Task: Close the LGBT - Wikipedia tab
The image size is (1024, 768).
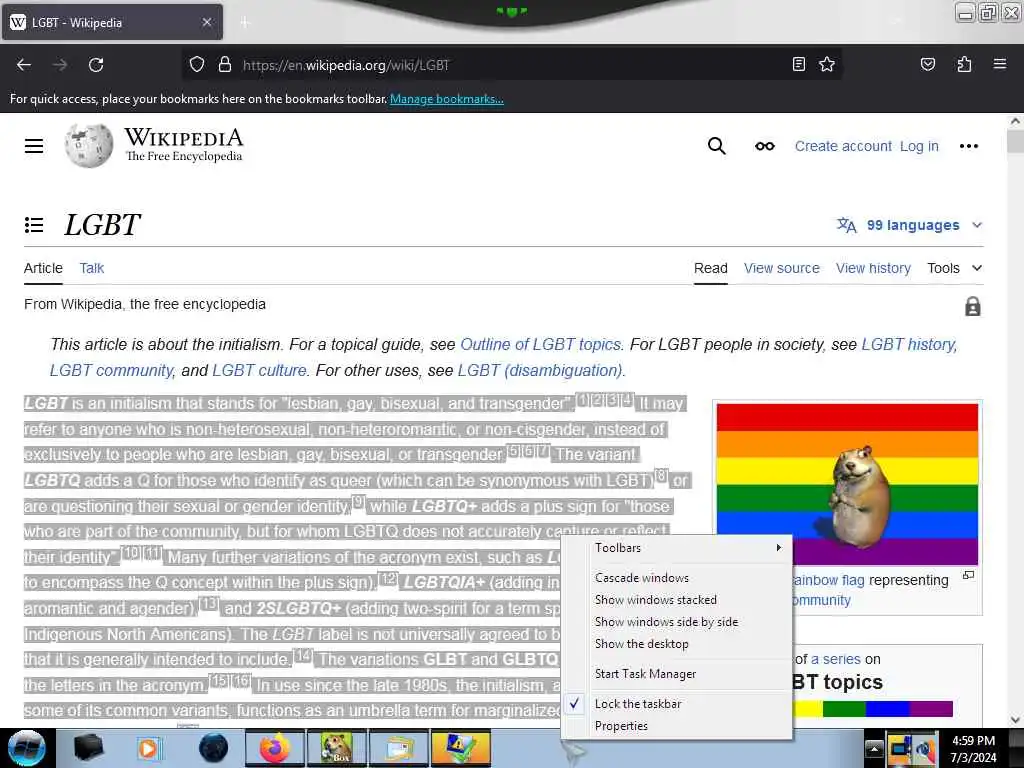Action: pyautogui.click(x=207, y=22)
